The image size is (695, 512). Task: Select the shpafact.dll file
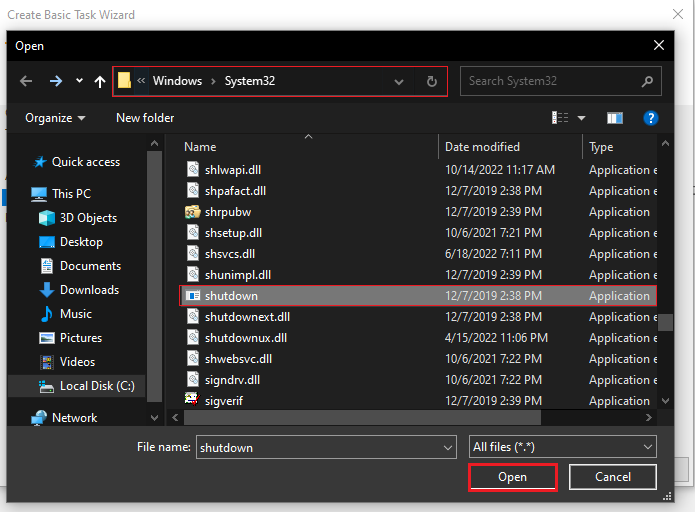(235, 191)
